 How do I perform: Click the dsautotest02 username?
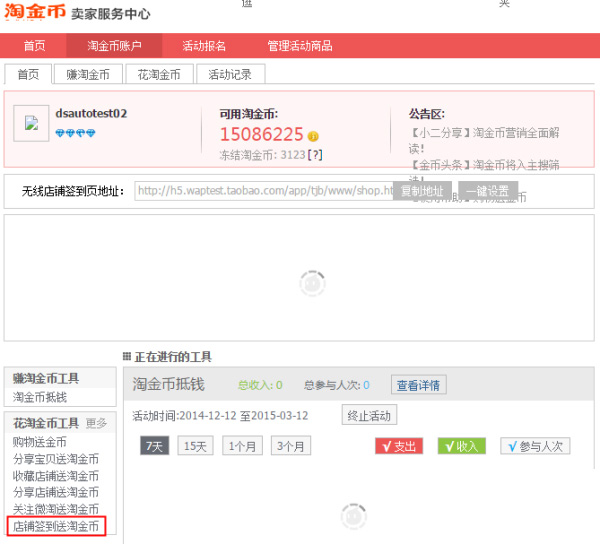coord(91,113)
